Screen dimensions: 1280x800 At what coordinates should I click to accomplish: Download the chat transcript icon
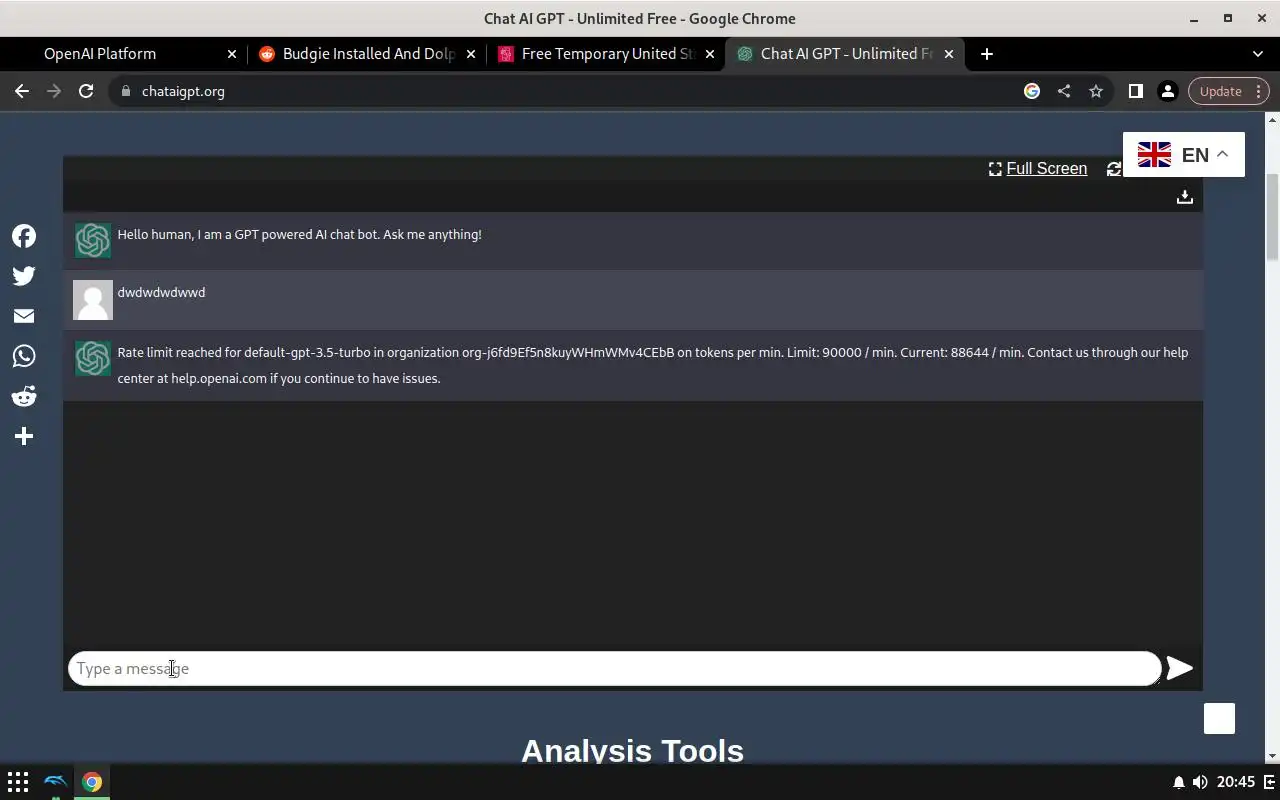coord(1185,197)
